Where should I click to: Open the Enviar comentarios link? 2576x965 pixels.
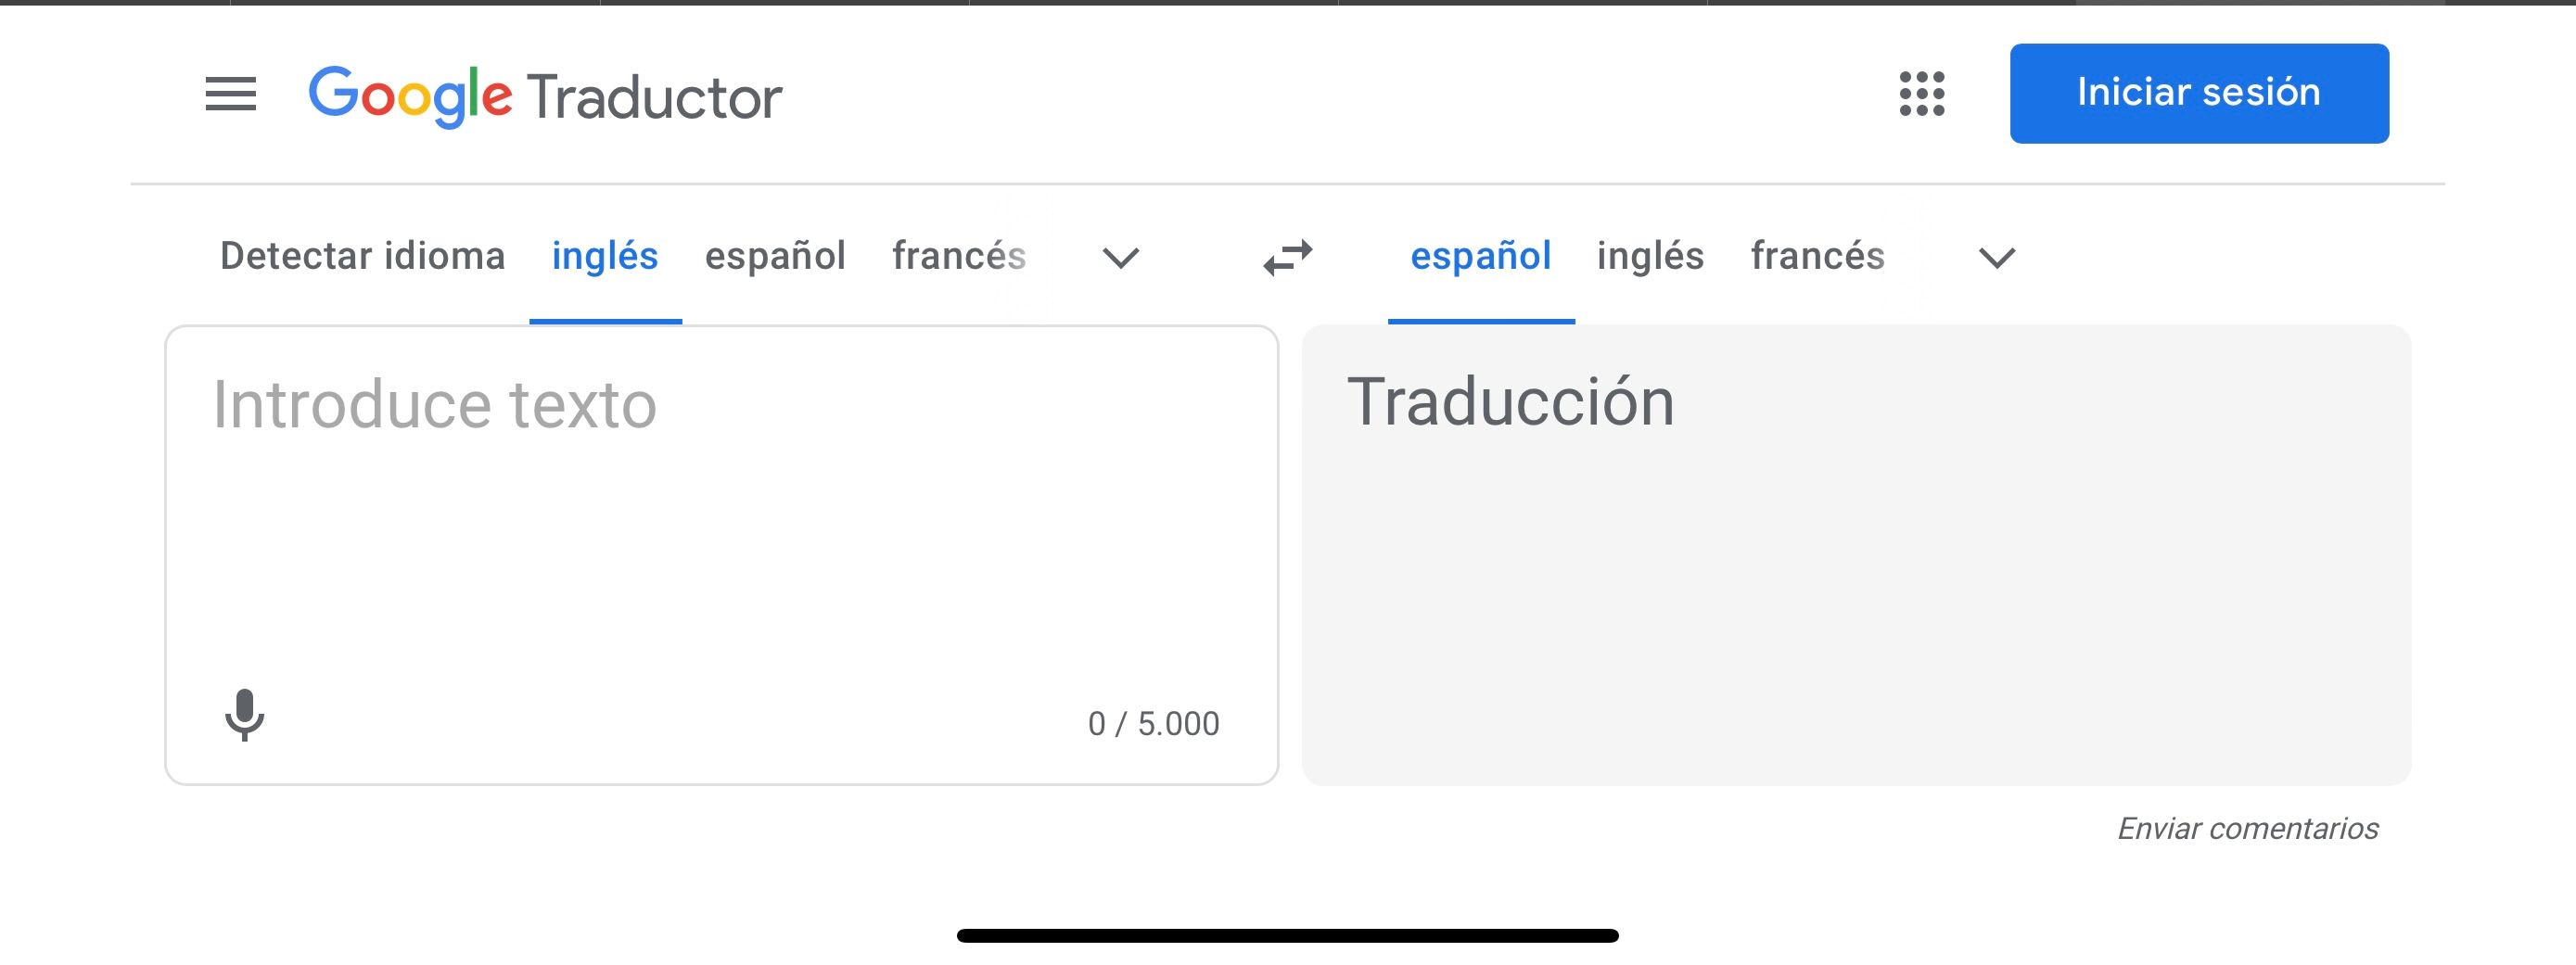[x=2247, y=828]
